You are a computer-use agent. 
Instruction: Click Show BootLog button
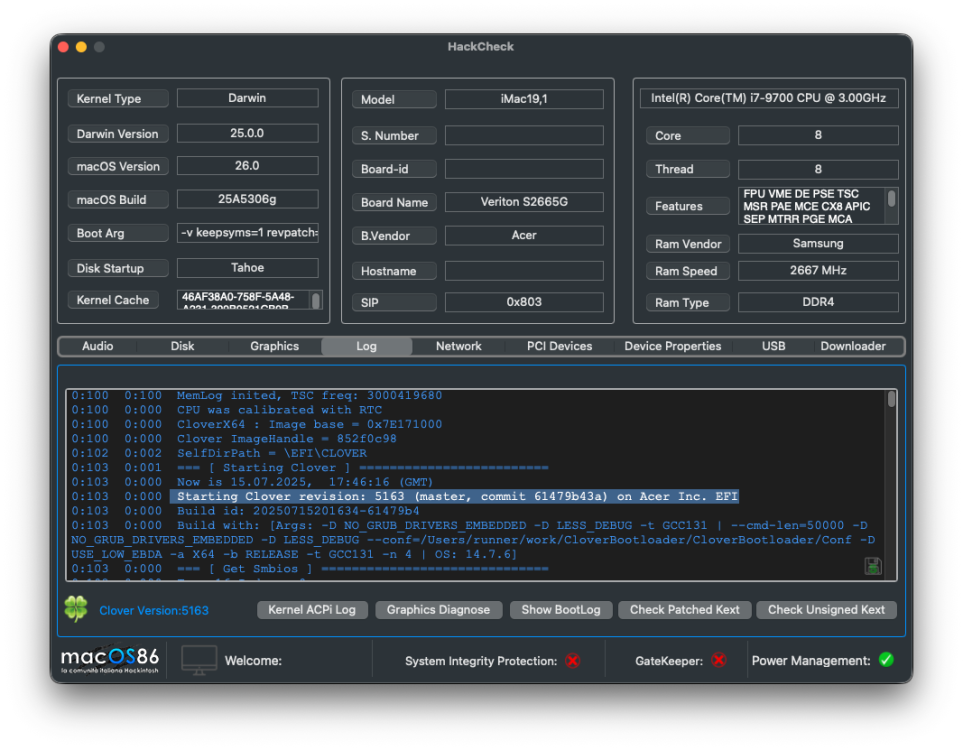561,610
